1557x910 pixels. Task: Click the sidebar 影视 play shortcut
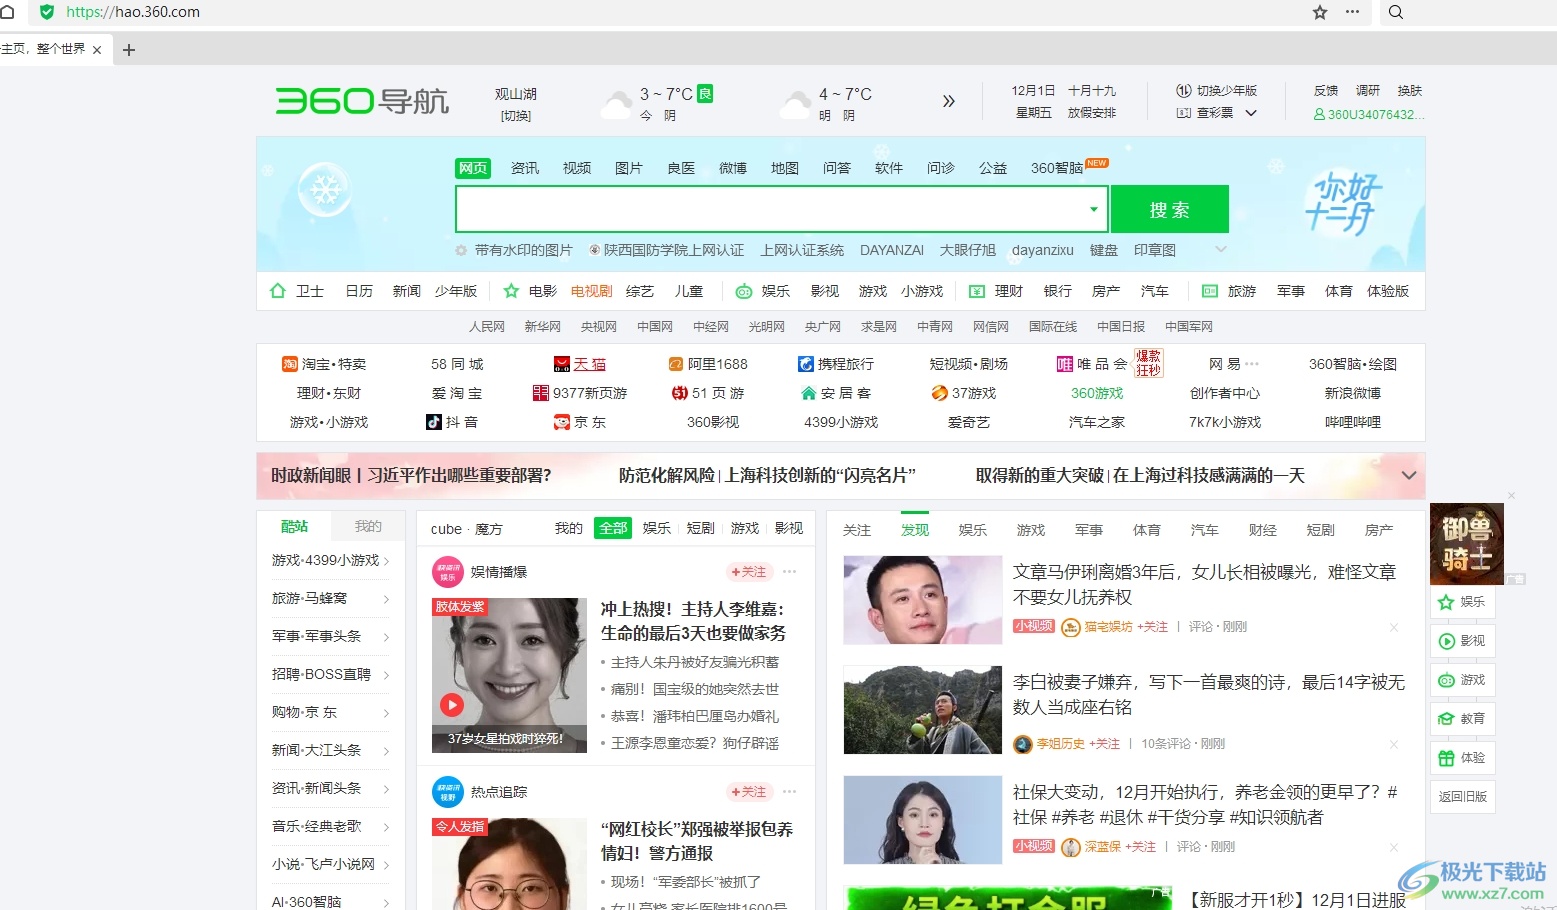1463,641
